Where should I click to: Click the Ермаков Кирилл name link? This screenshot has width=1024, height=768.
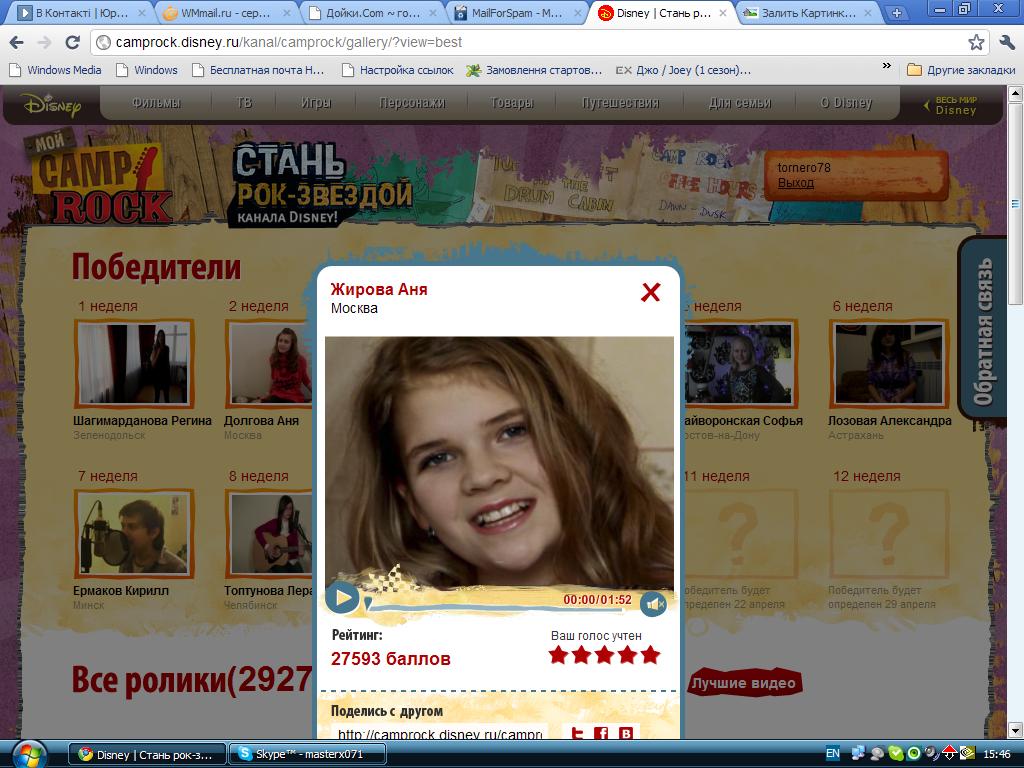[121, 590]
